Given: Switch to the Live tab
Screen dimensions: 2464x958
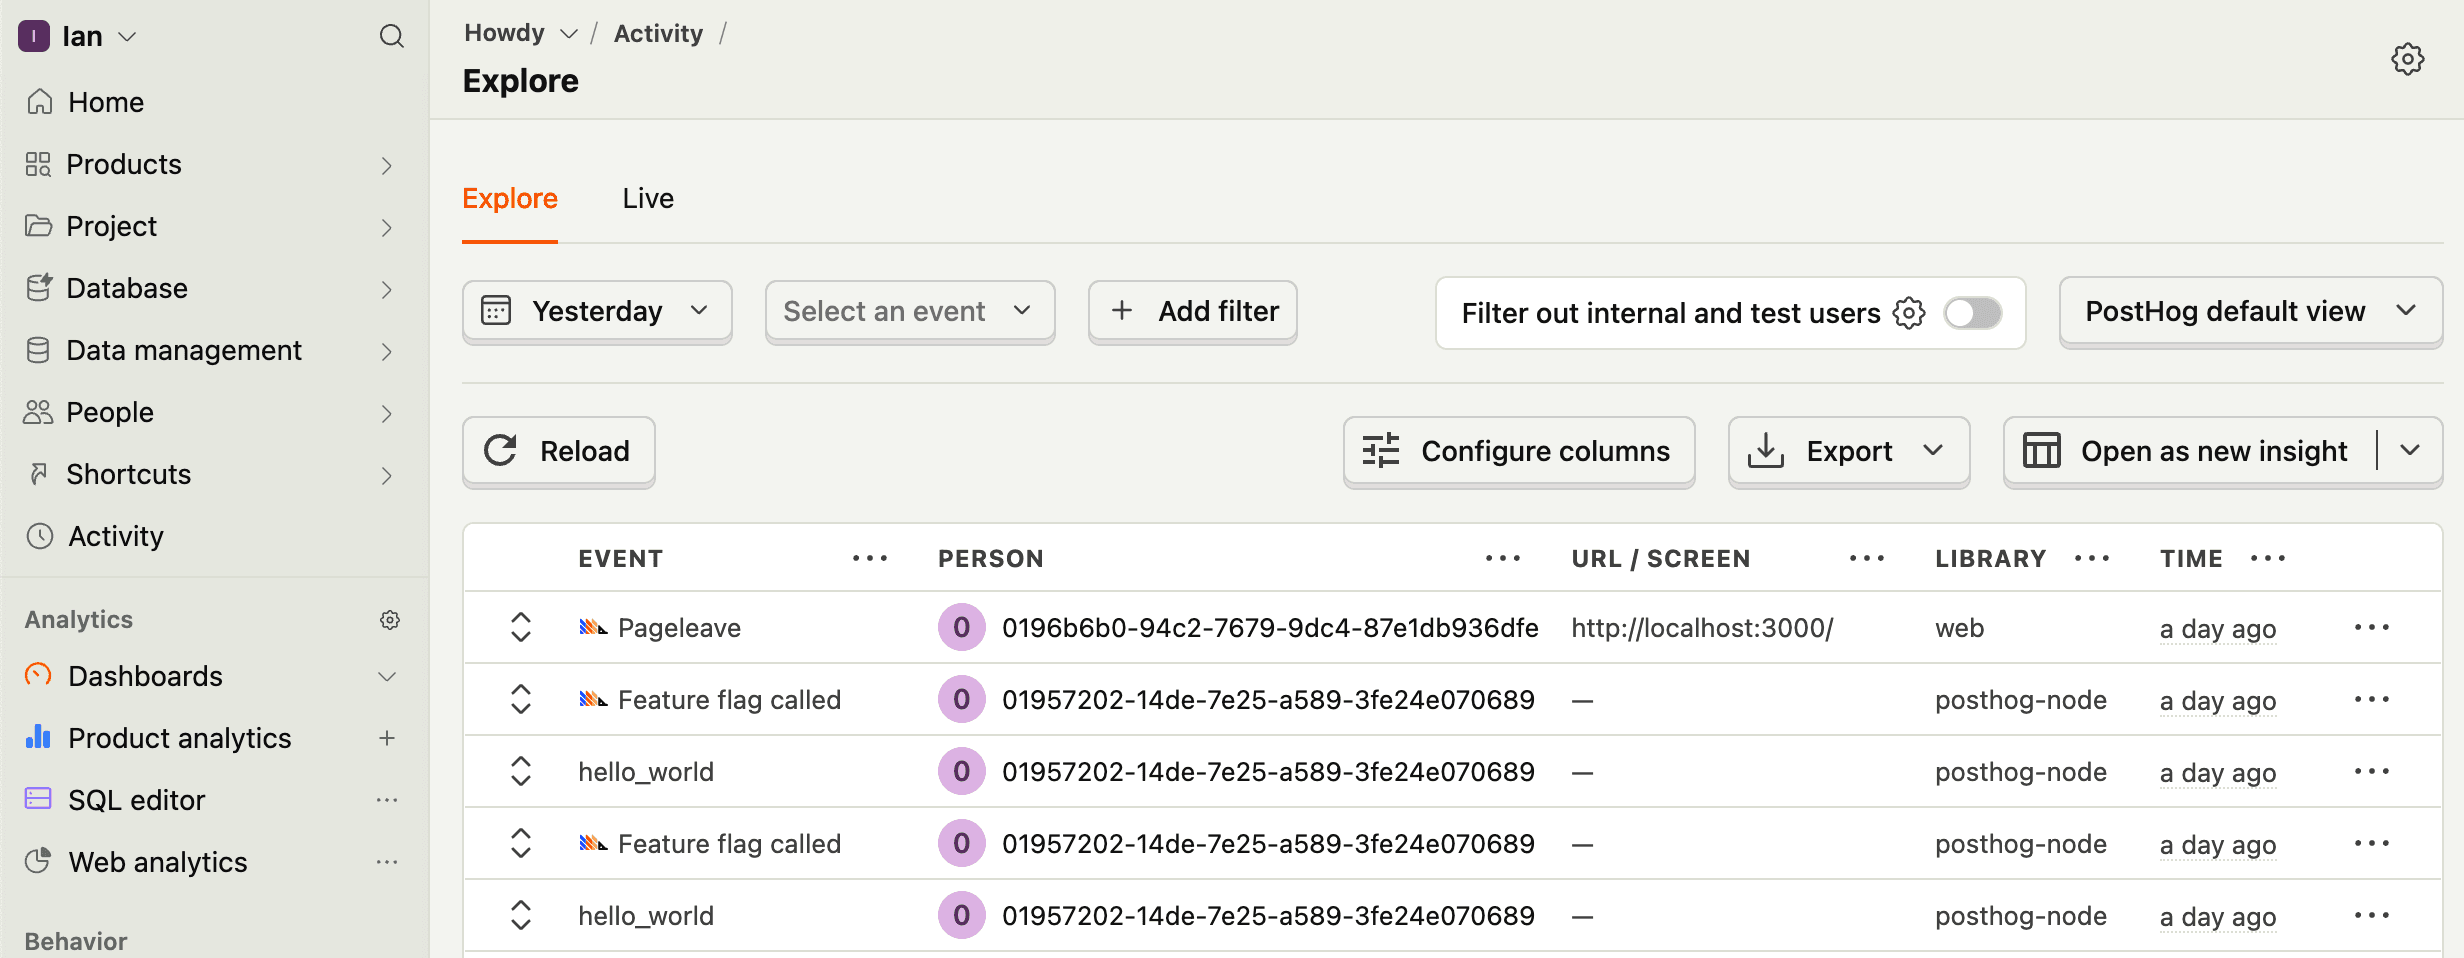Looking at the screenshot, I should [x=648, y=199].
